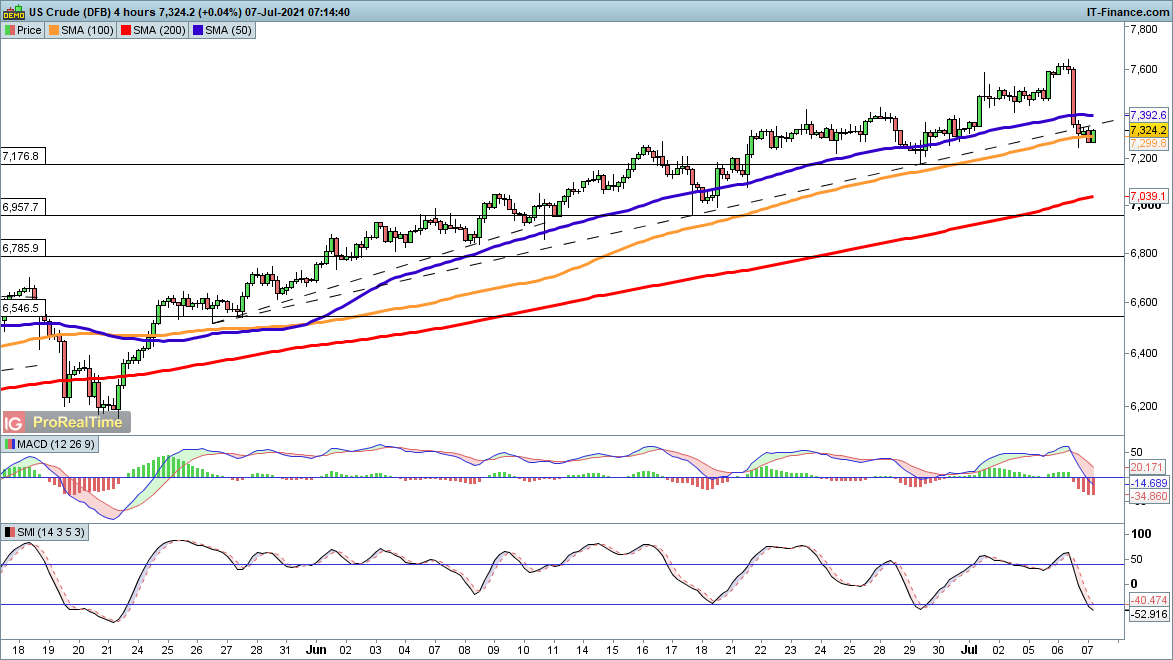Select the SMA (100) legend label
This screenshot has height=660, width=1173.
87,31
